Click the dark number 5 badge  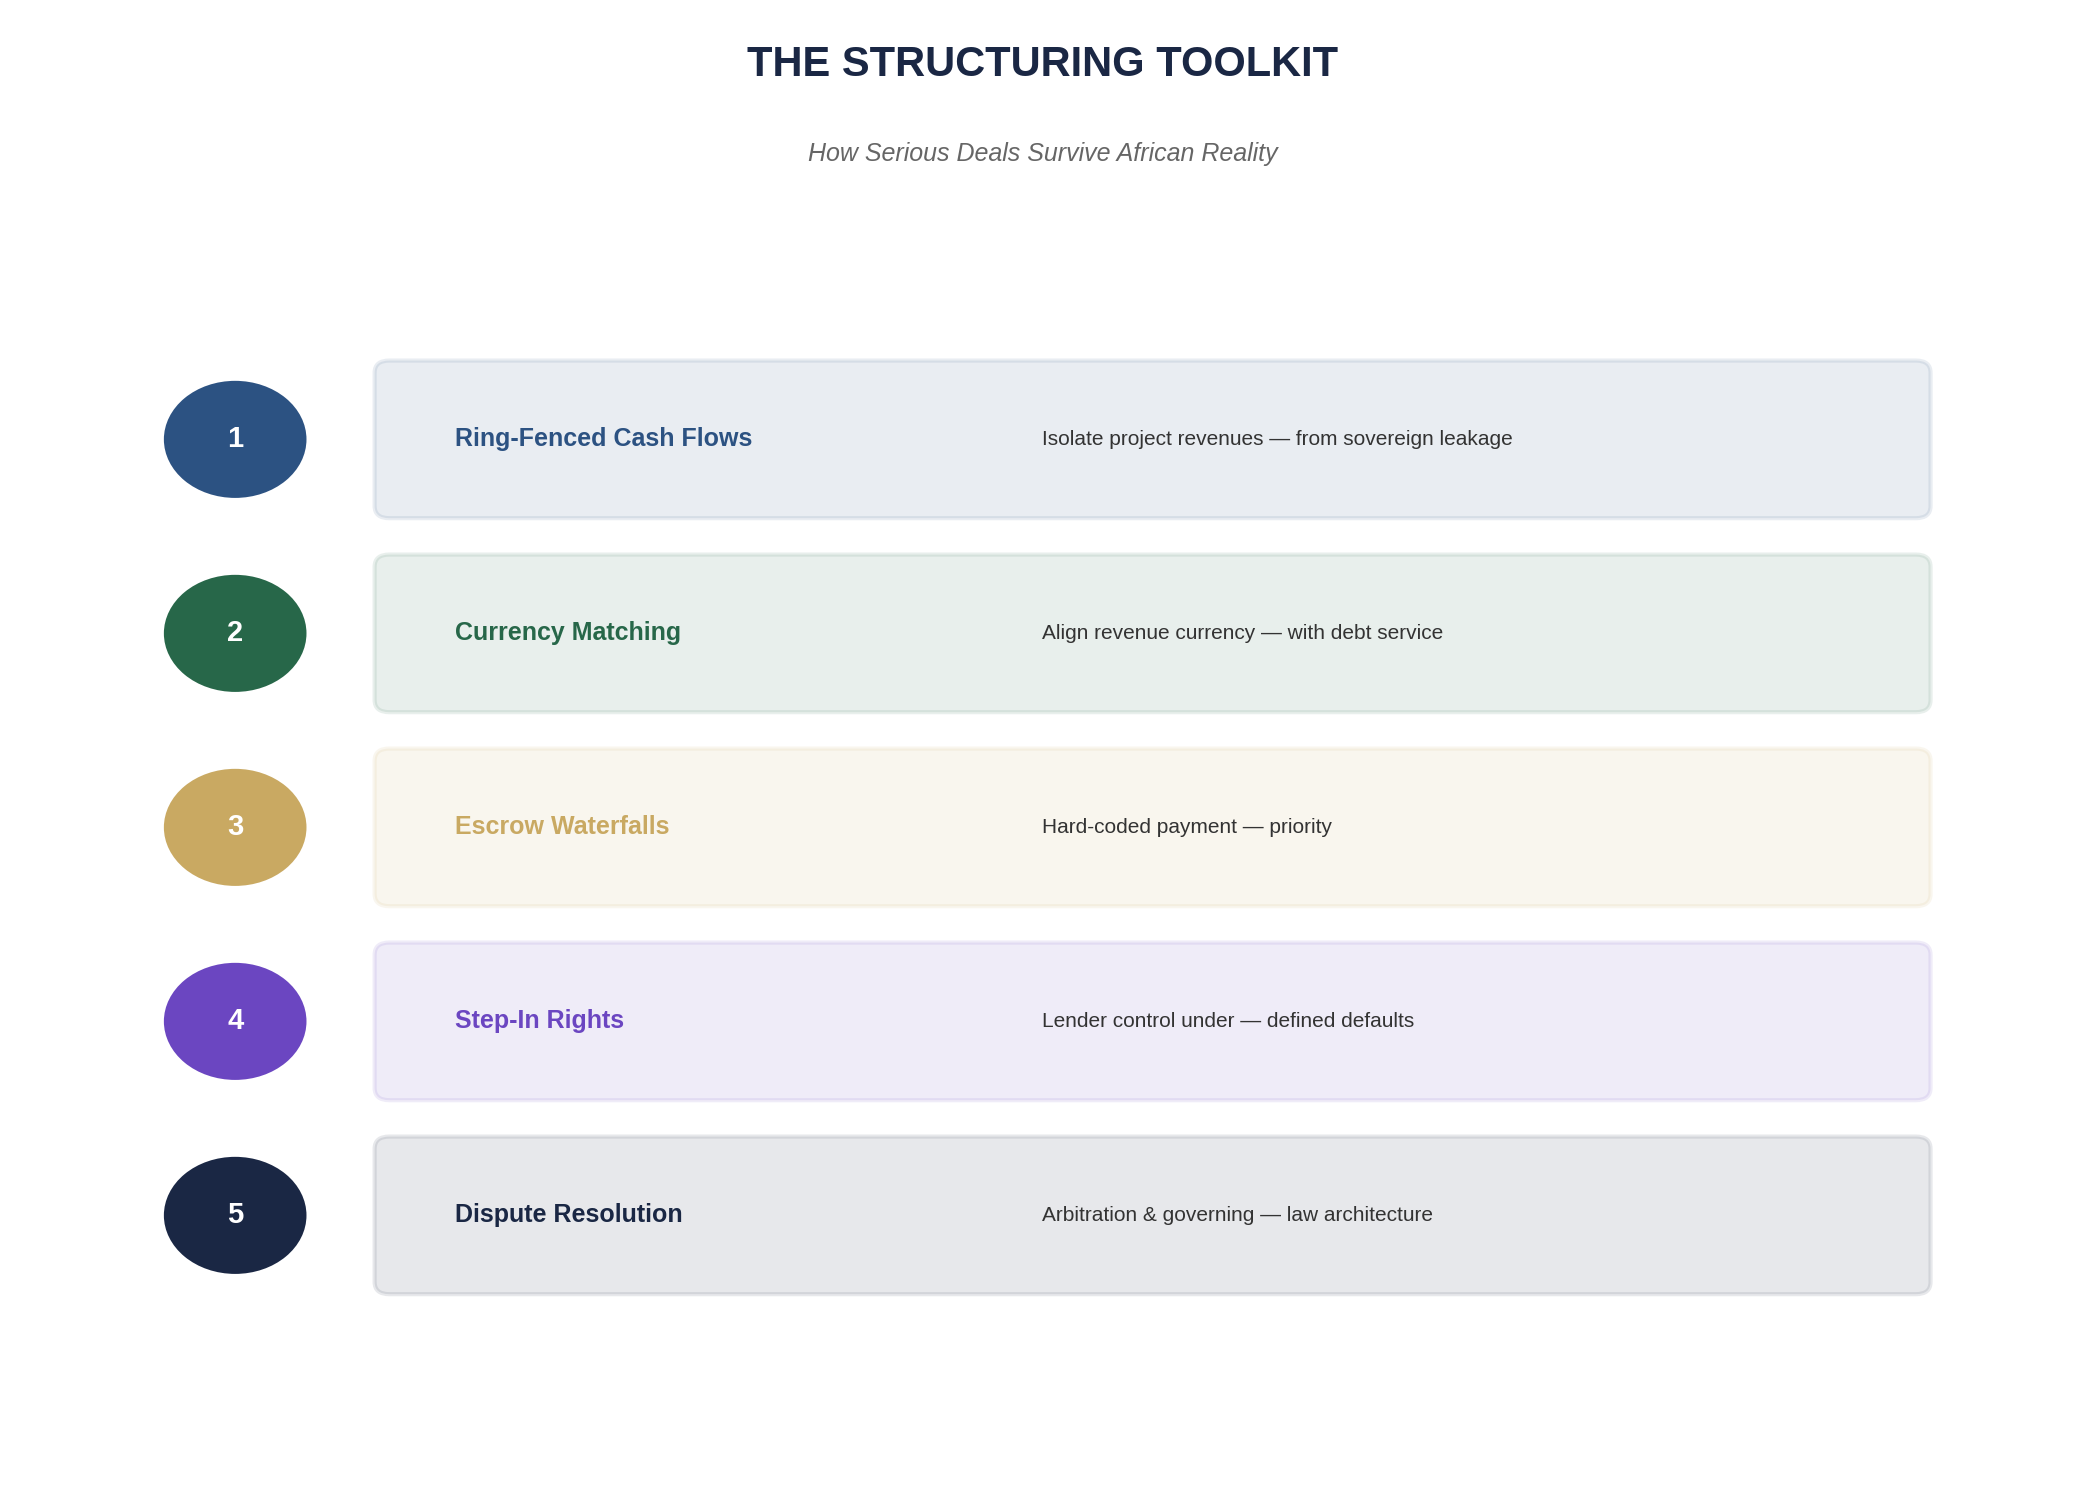[x=234, y=1214]
